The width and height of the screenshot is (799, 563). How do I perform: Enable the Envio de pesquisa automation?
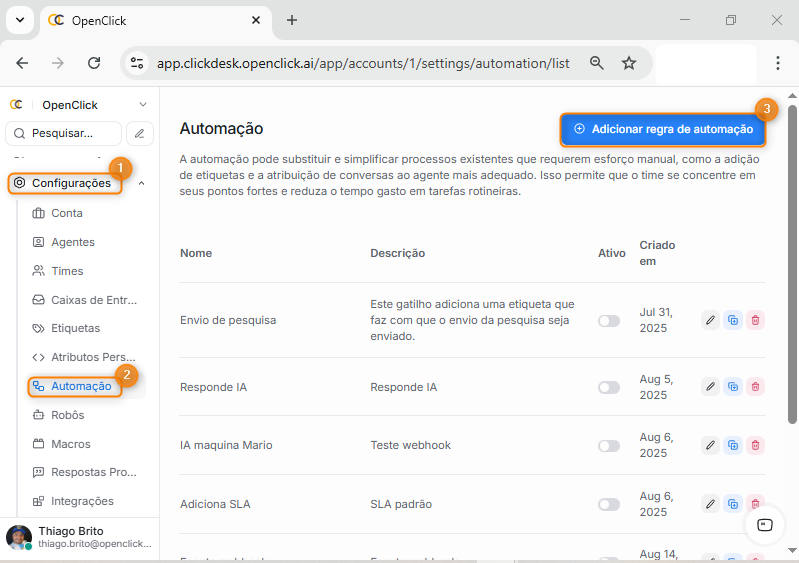point(608,321)
